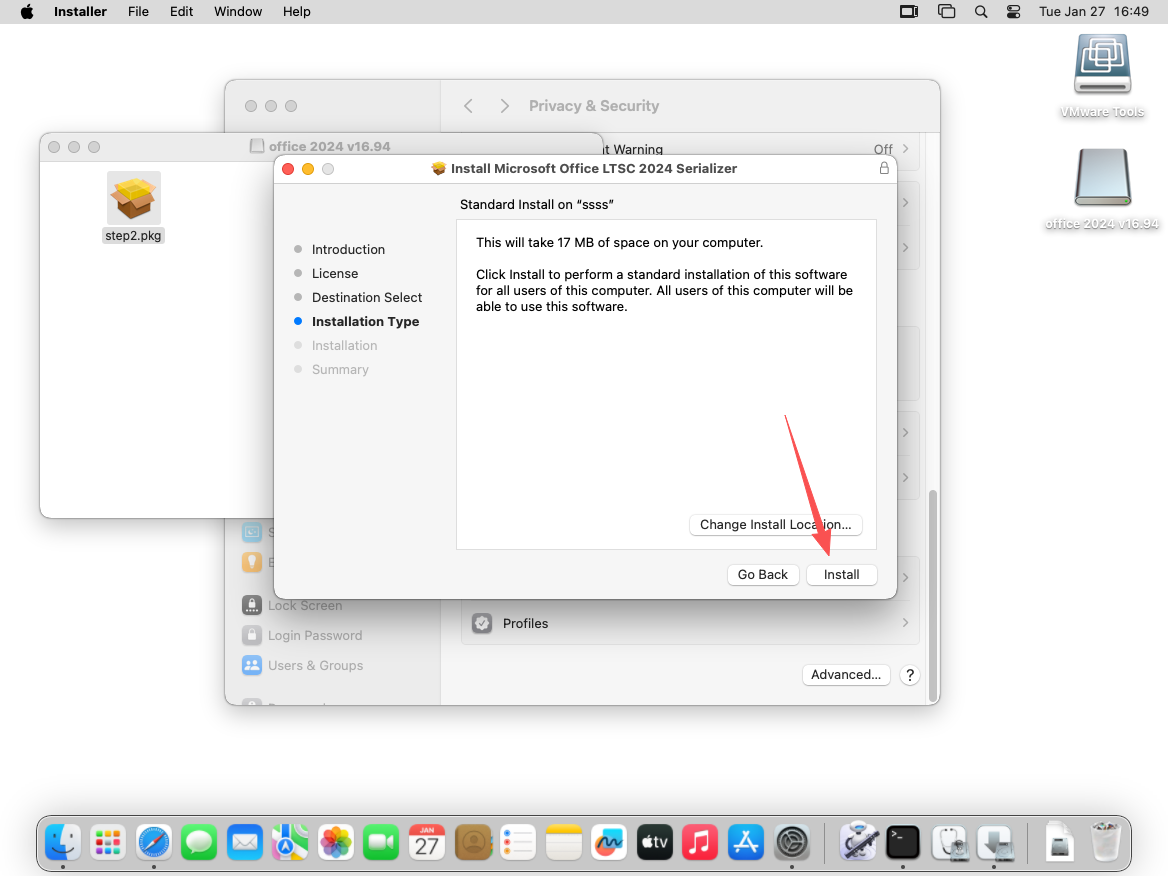
Task: Open the File menu
Action: (x=138, y=12)
